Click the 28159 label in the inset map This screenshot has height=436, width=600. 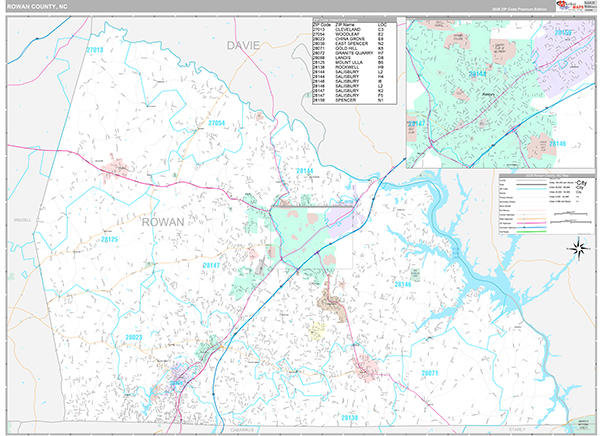pyautogui.click(x=563, y=33)
